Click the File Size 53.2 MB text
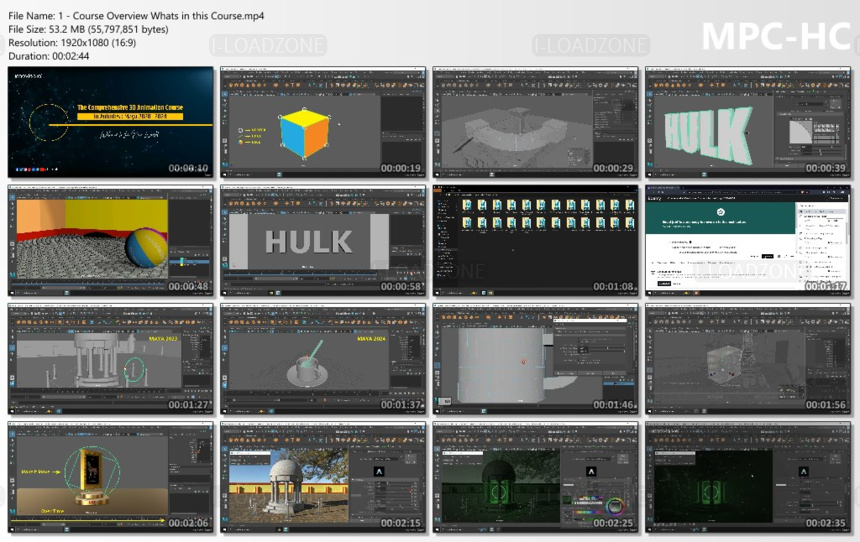Screen dimensions: 860x542 click(88, 30)
